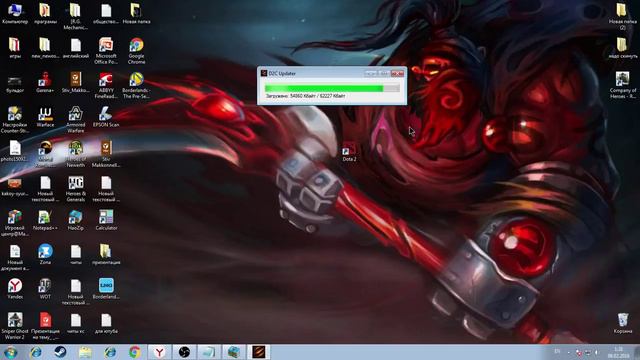Launch the Garena+ shortcut
The height and width of the screenshot is (360, 640).
tap(45, 82)
